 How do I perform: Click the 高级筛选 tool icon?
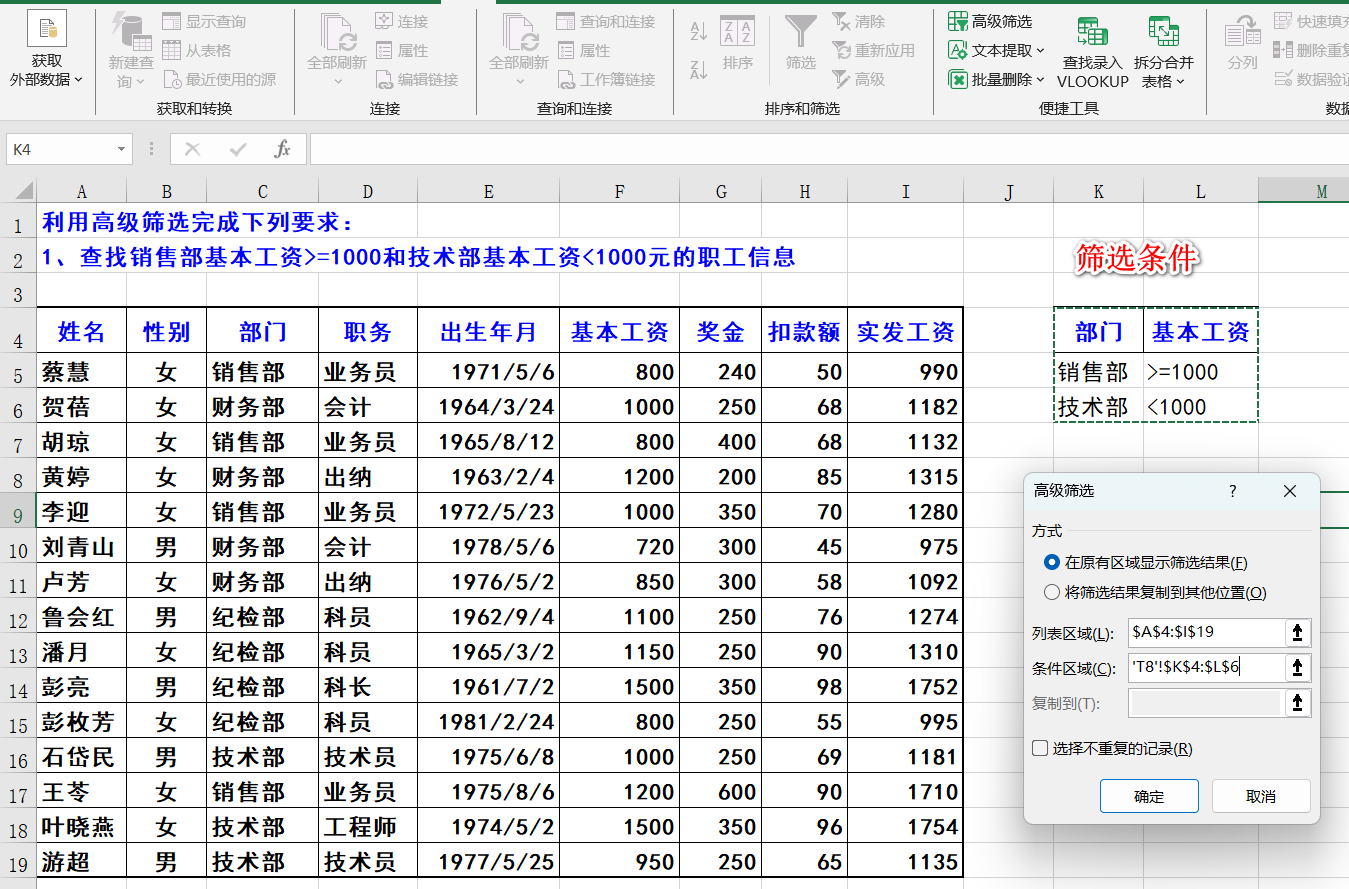(x=958, y=21)
